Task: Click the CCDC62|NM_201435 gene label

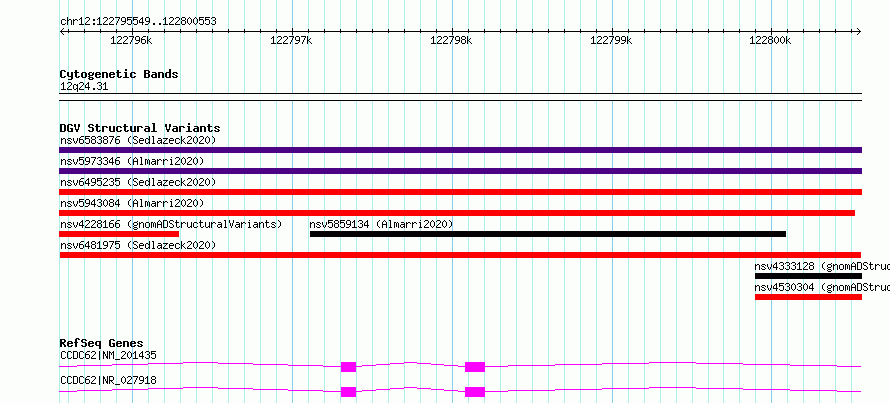Action: pos(108,356)
